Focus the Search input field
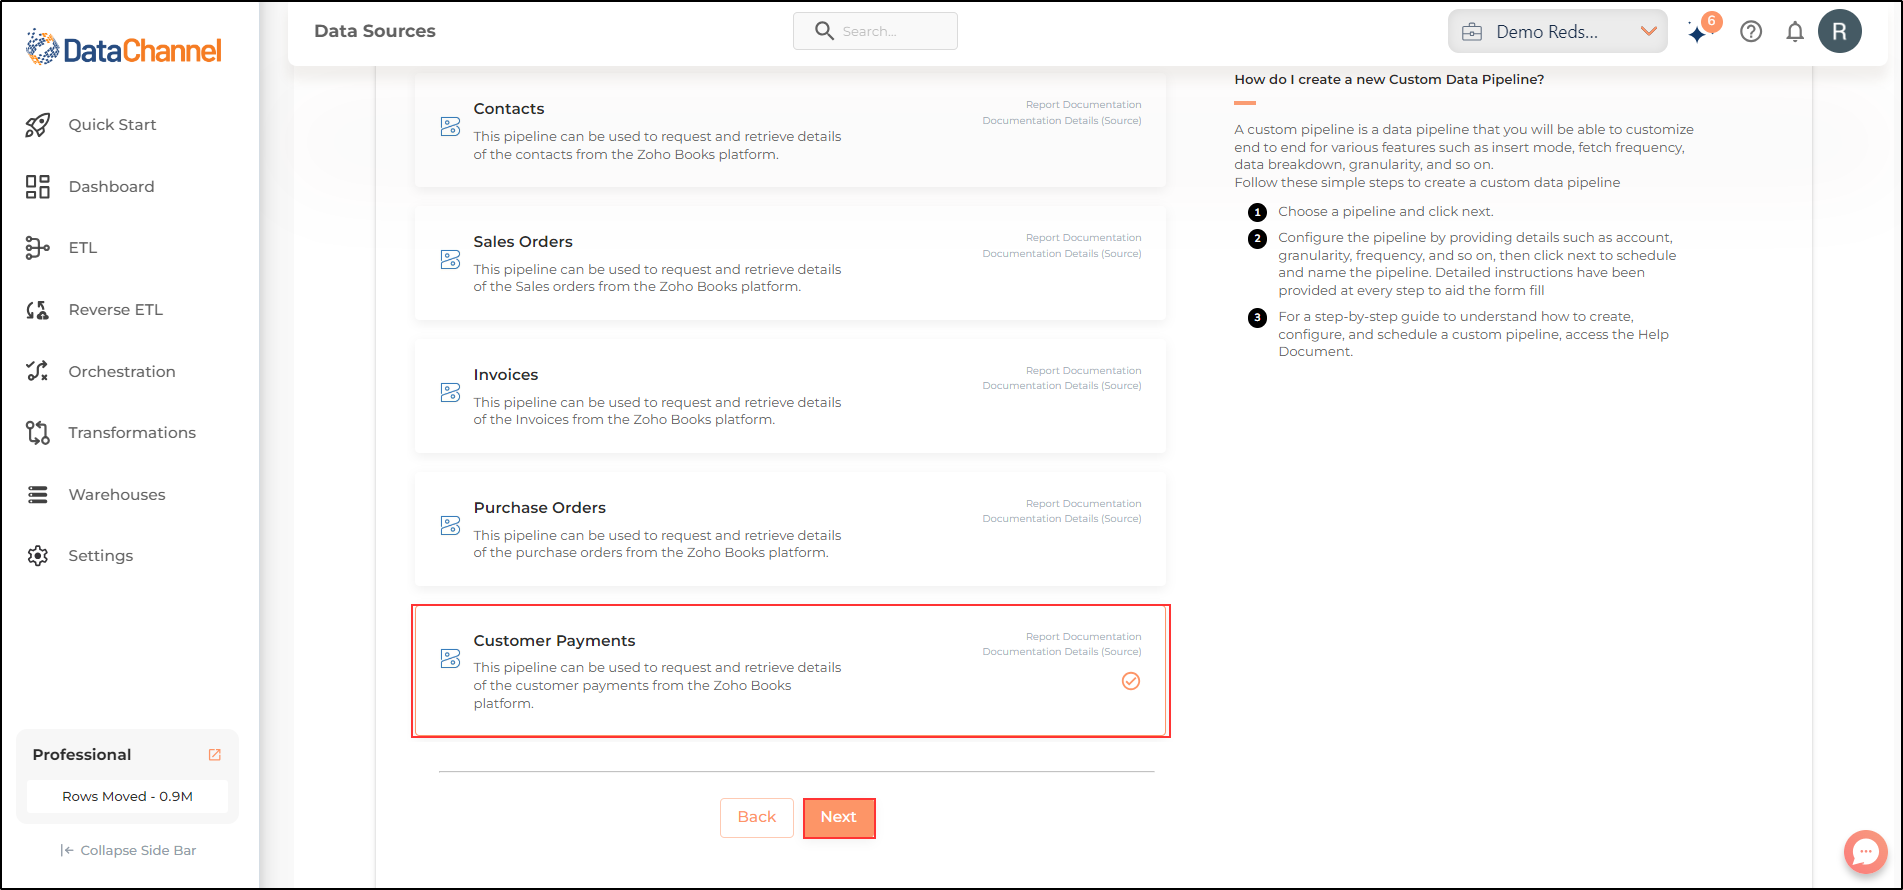 point(875,31)
